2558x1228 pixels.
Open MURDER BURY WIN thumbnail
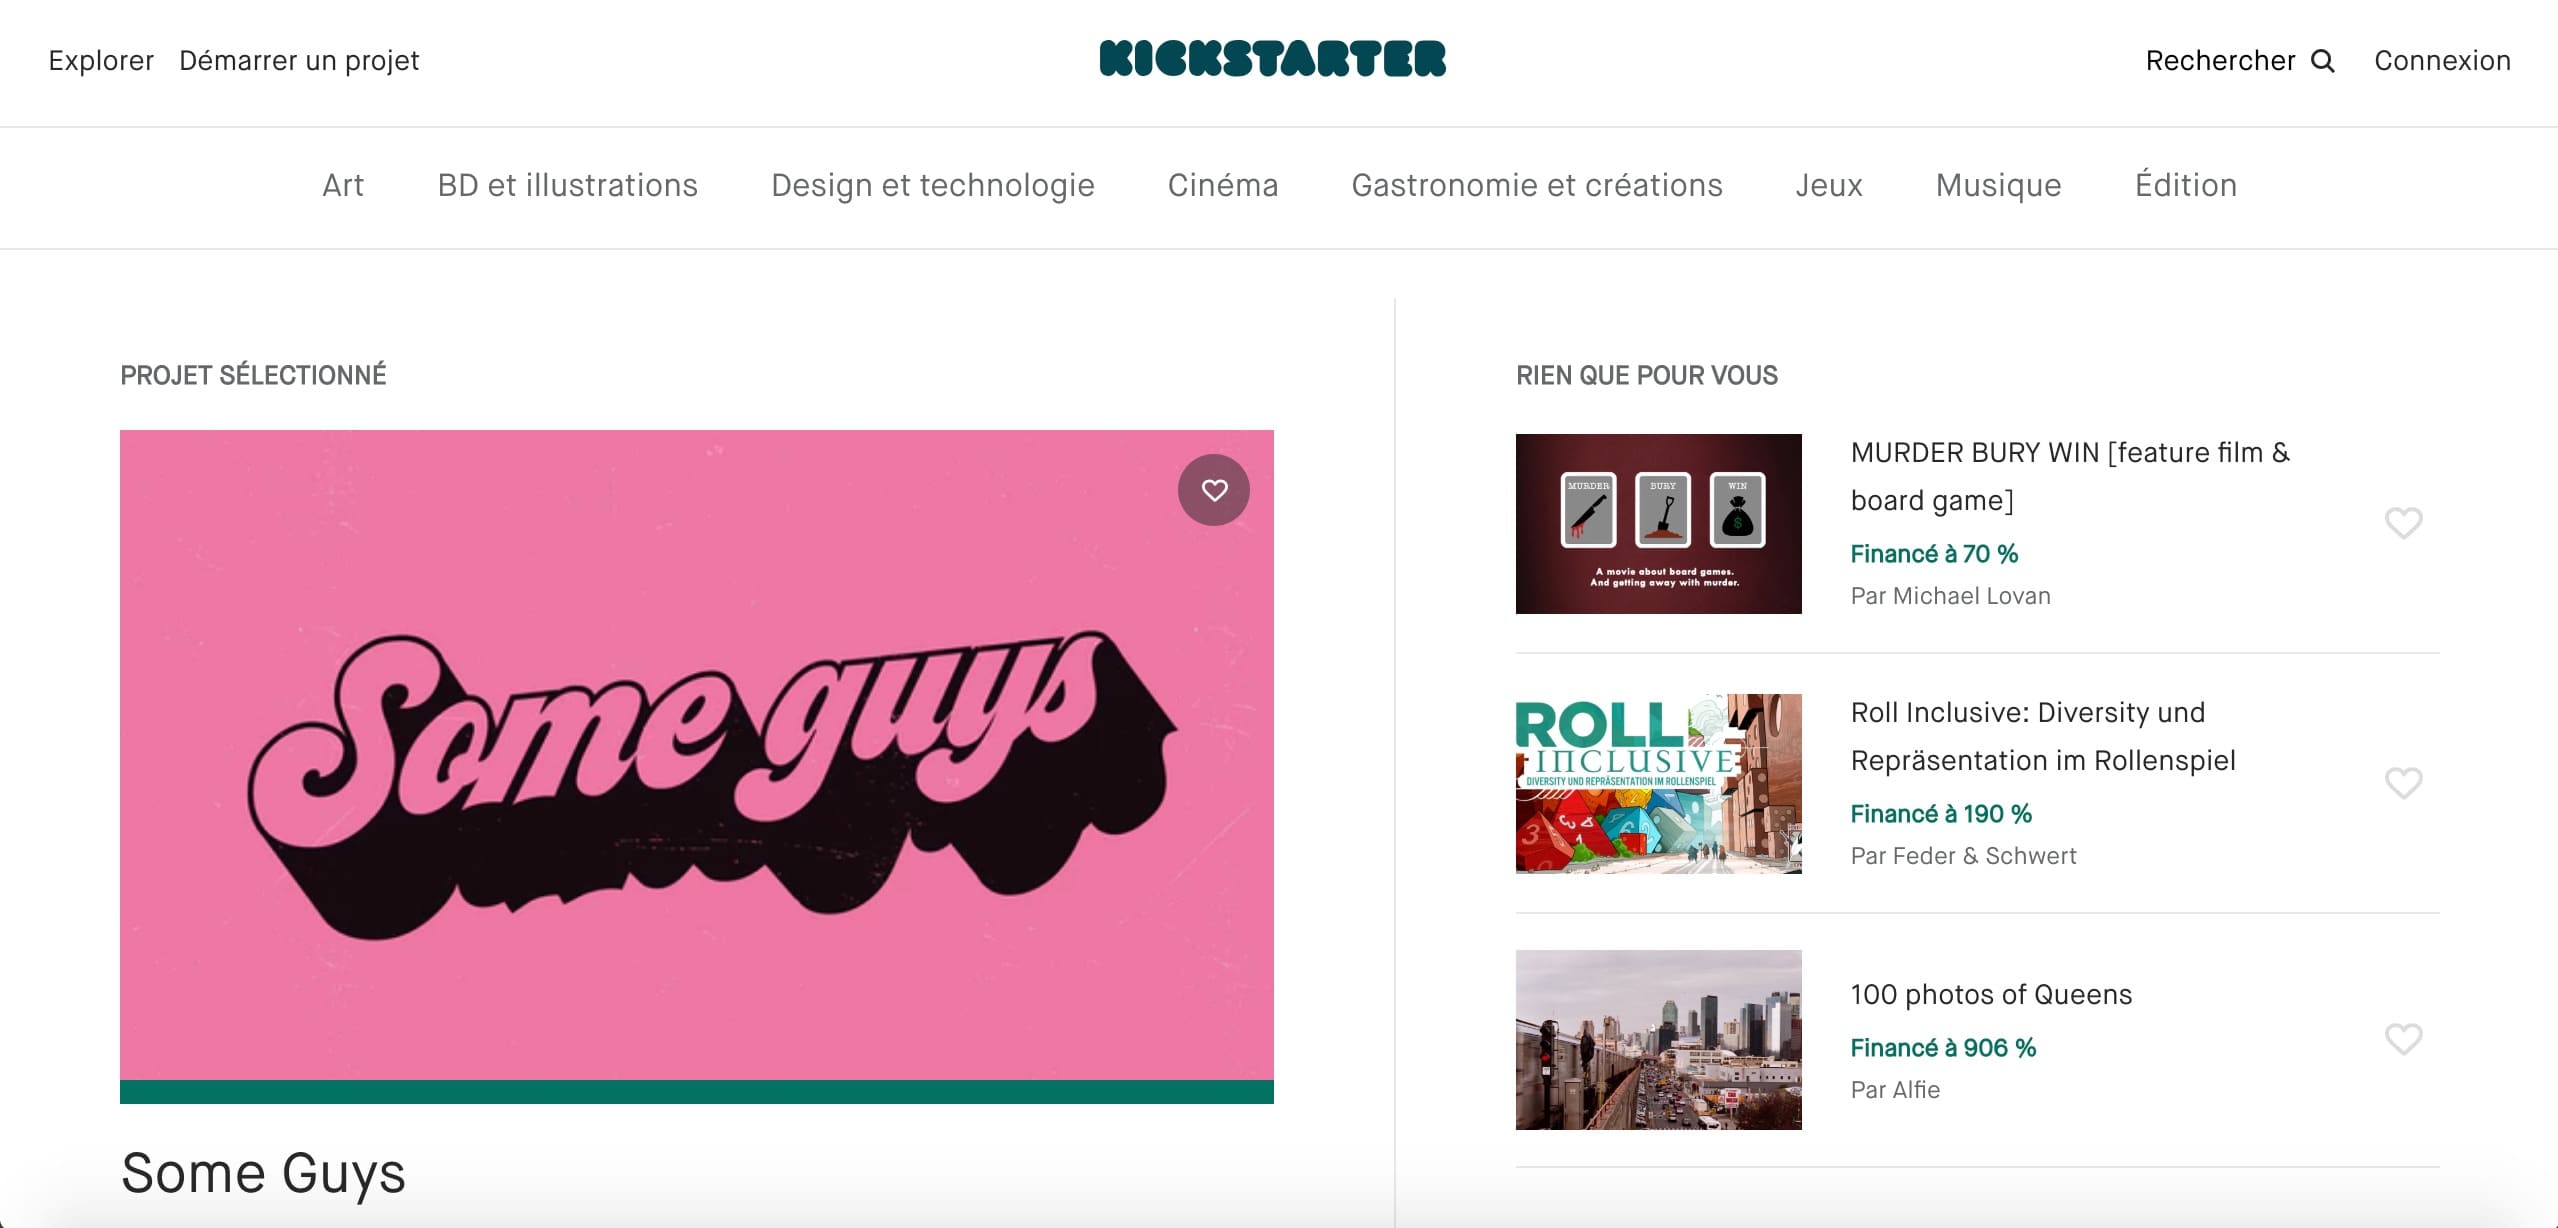click(x=1658, y=524)
